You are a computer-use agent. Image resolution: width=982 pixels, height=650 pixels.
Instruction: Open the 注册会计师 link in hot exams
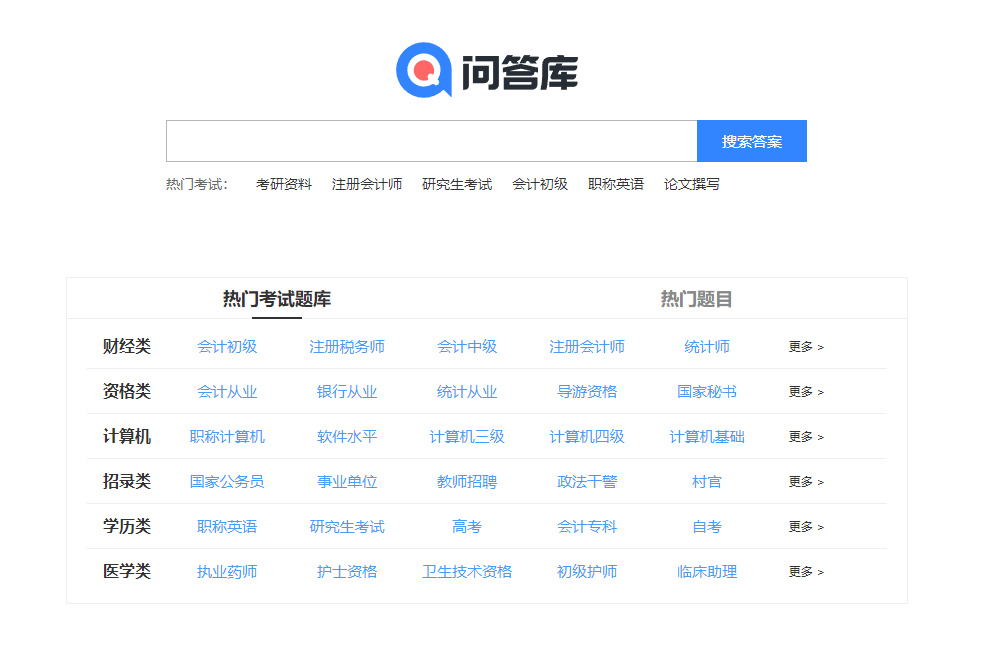[367, 184]
